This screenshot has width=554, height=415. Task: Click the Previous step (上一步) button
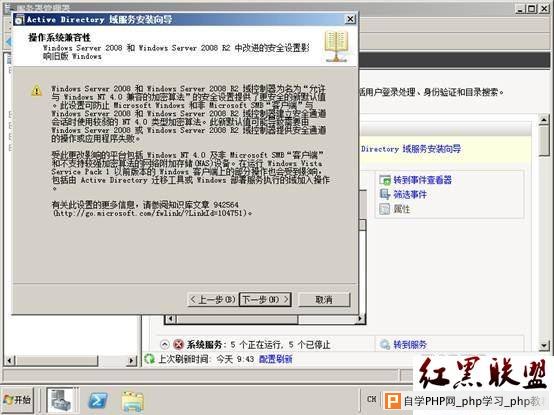point(213,300)
